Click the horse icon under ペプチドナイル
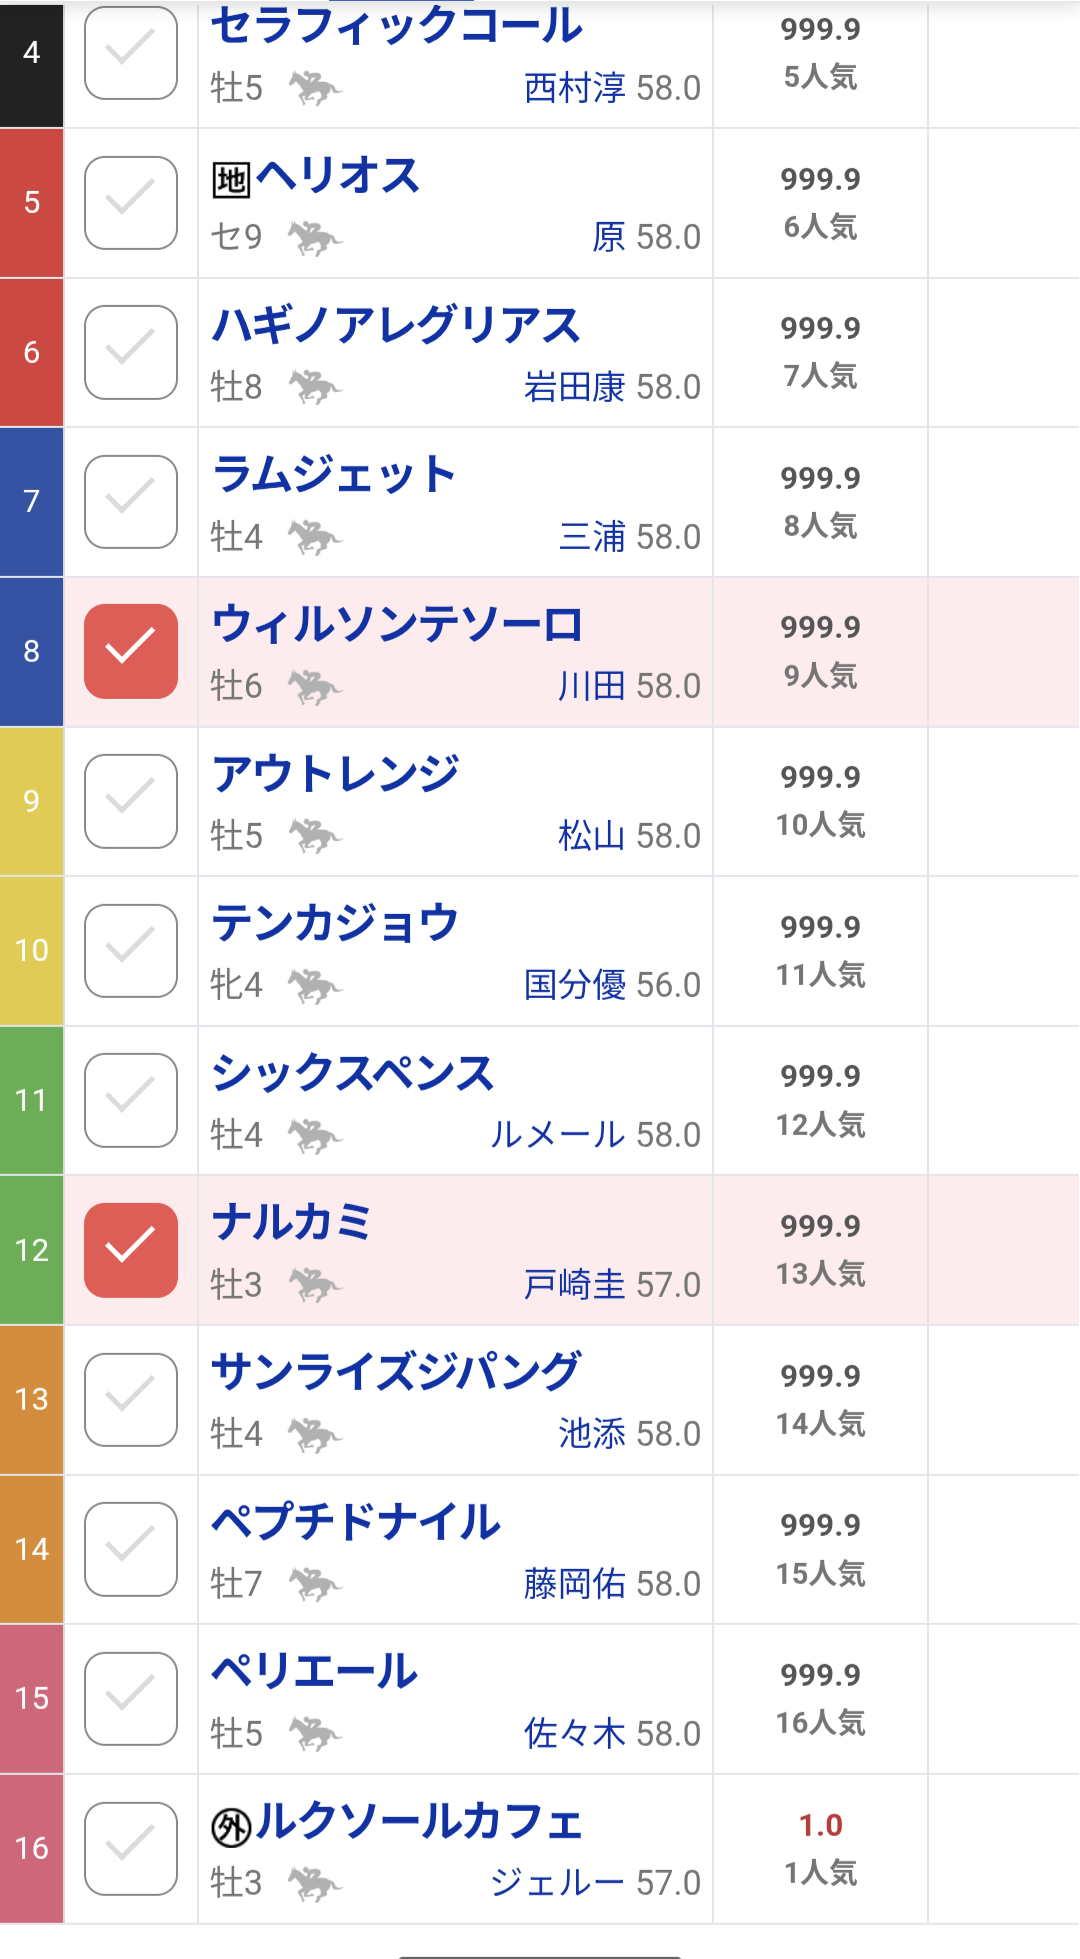This screenshot has height=1959, width=1080. pos(315,1584)
